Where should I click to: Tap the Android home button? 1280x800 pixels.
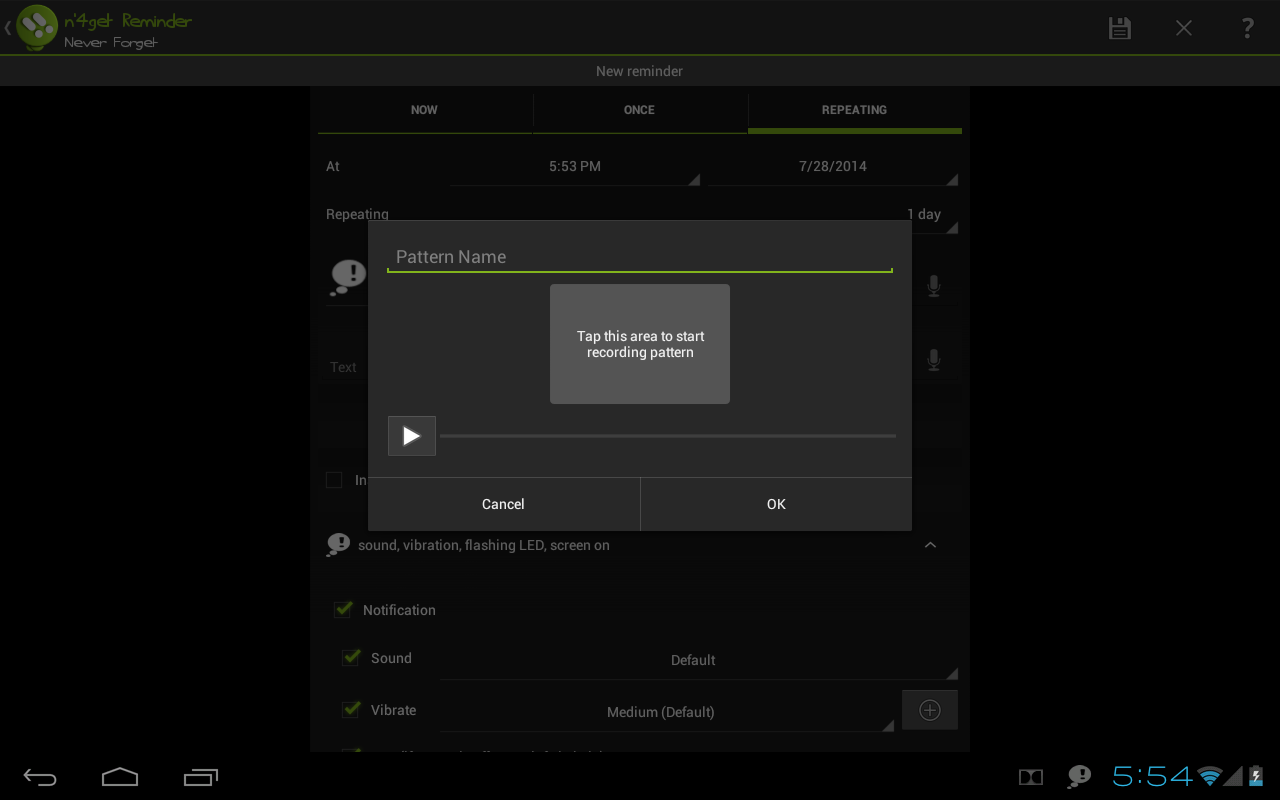tap(120, 777)
